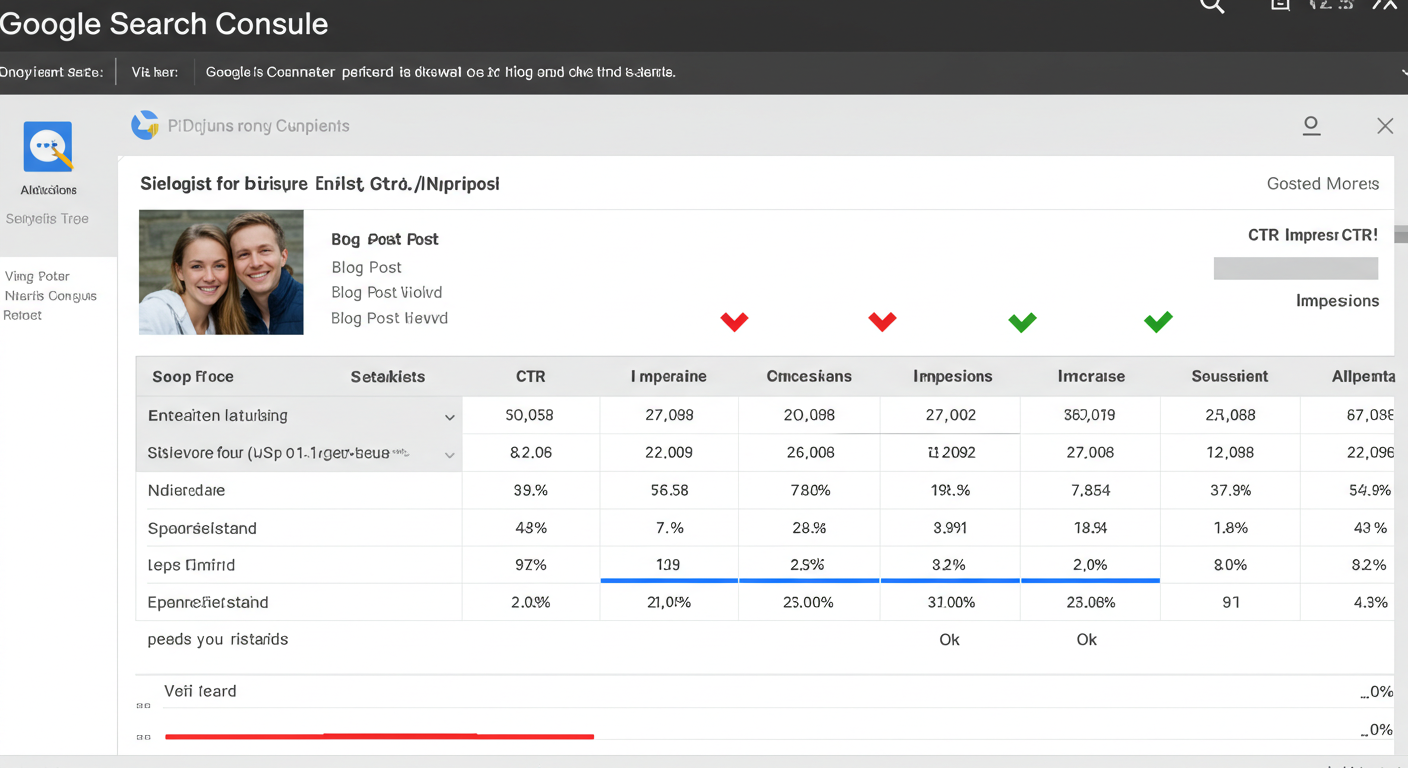
Task: Open the user account icon in panel header
Action: point(1311,125)
